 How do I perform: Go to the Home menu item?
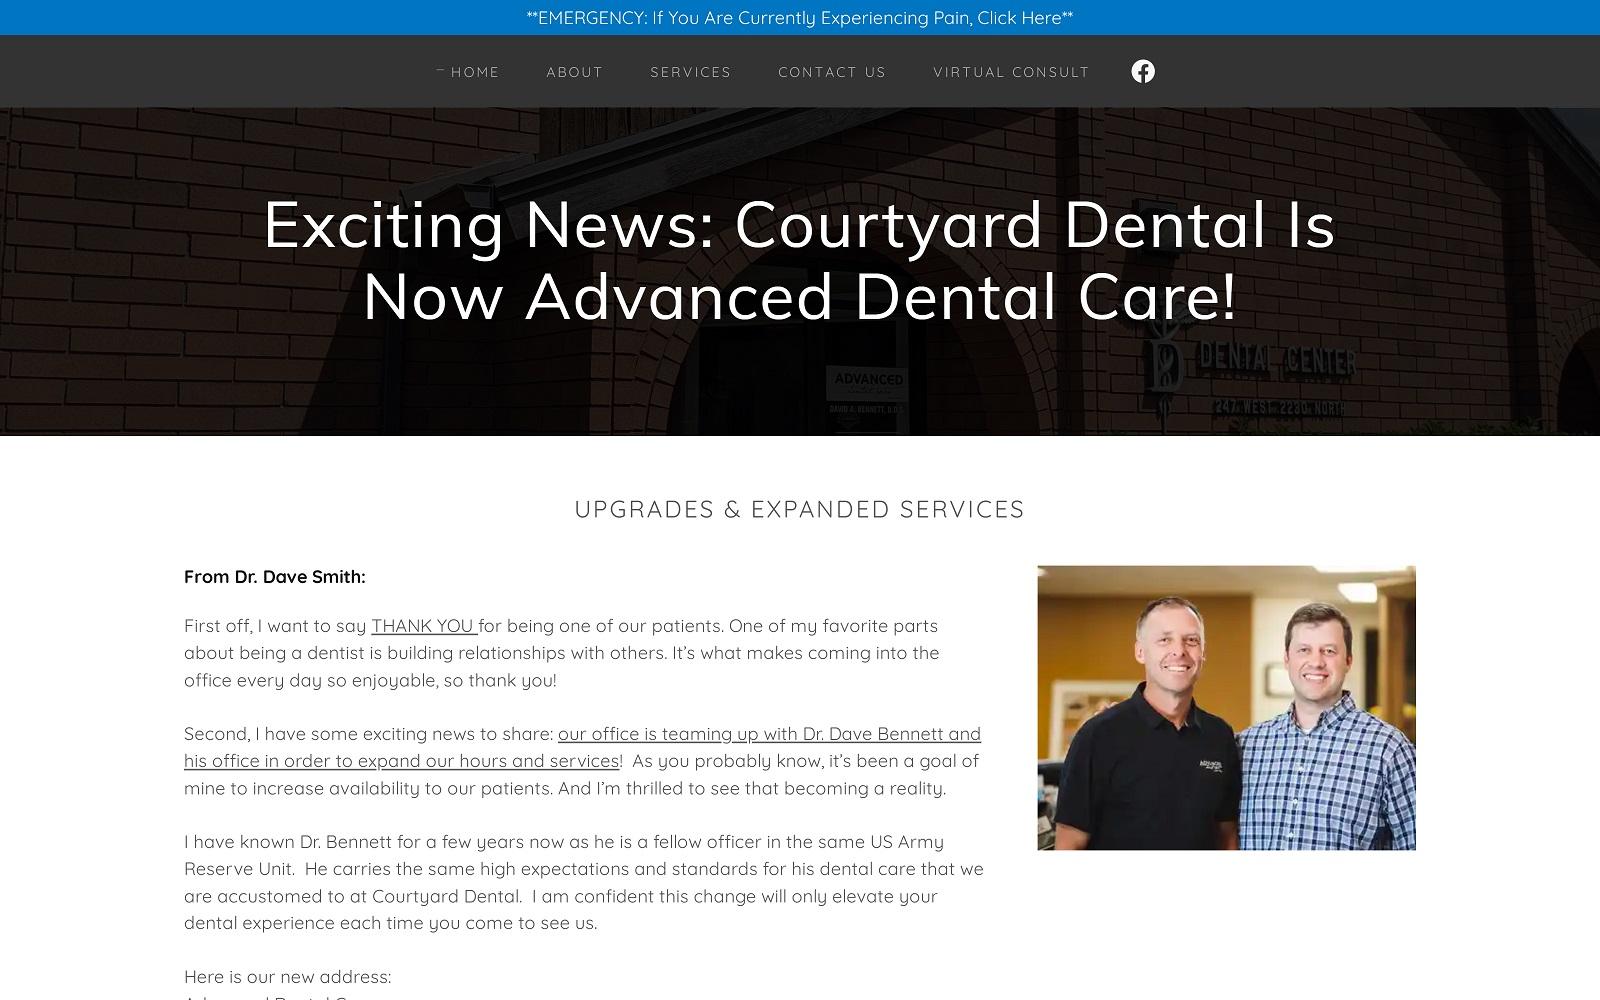point(475,72)
